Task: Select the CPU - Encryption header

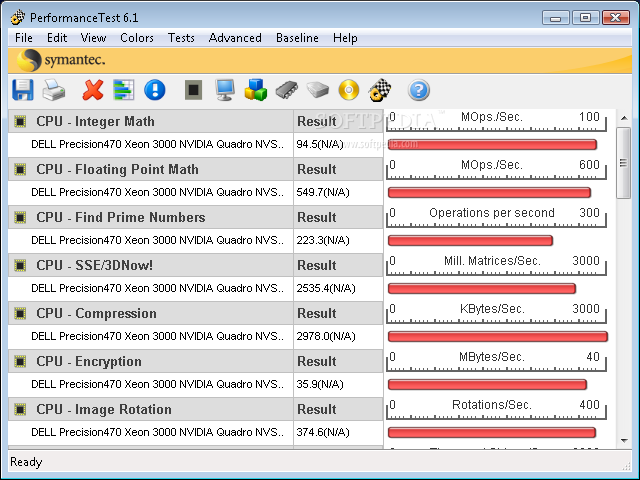Action: (151, 361)
